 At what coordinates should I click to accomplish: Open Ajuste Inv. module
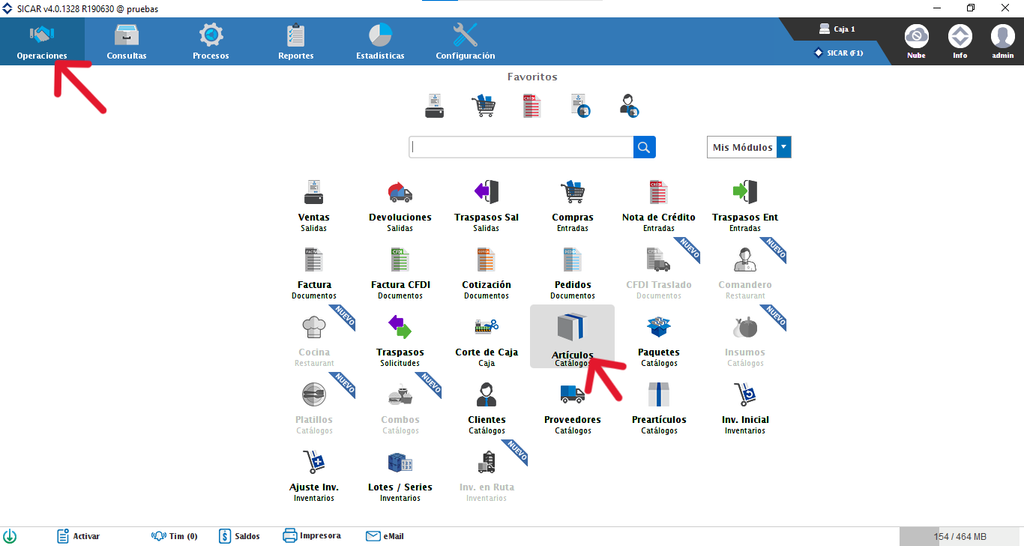click(x=314, y=475)
